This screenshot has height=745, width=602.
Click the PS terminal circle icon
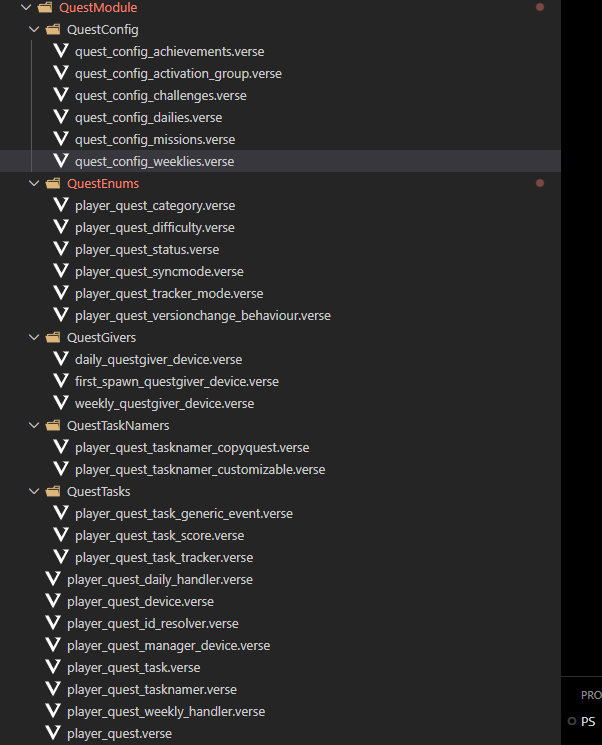572,721
